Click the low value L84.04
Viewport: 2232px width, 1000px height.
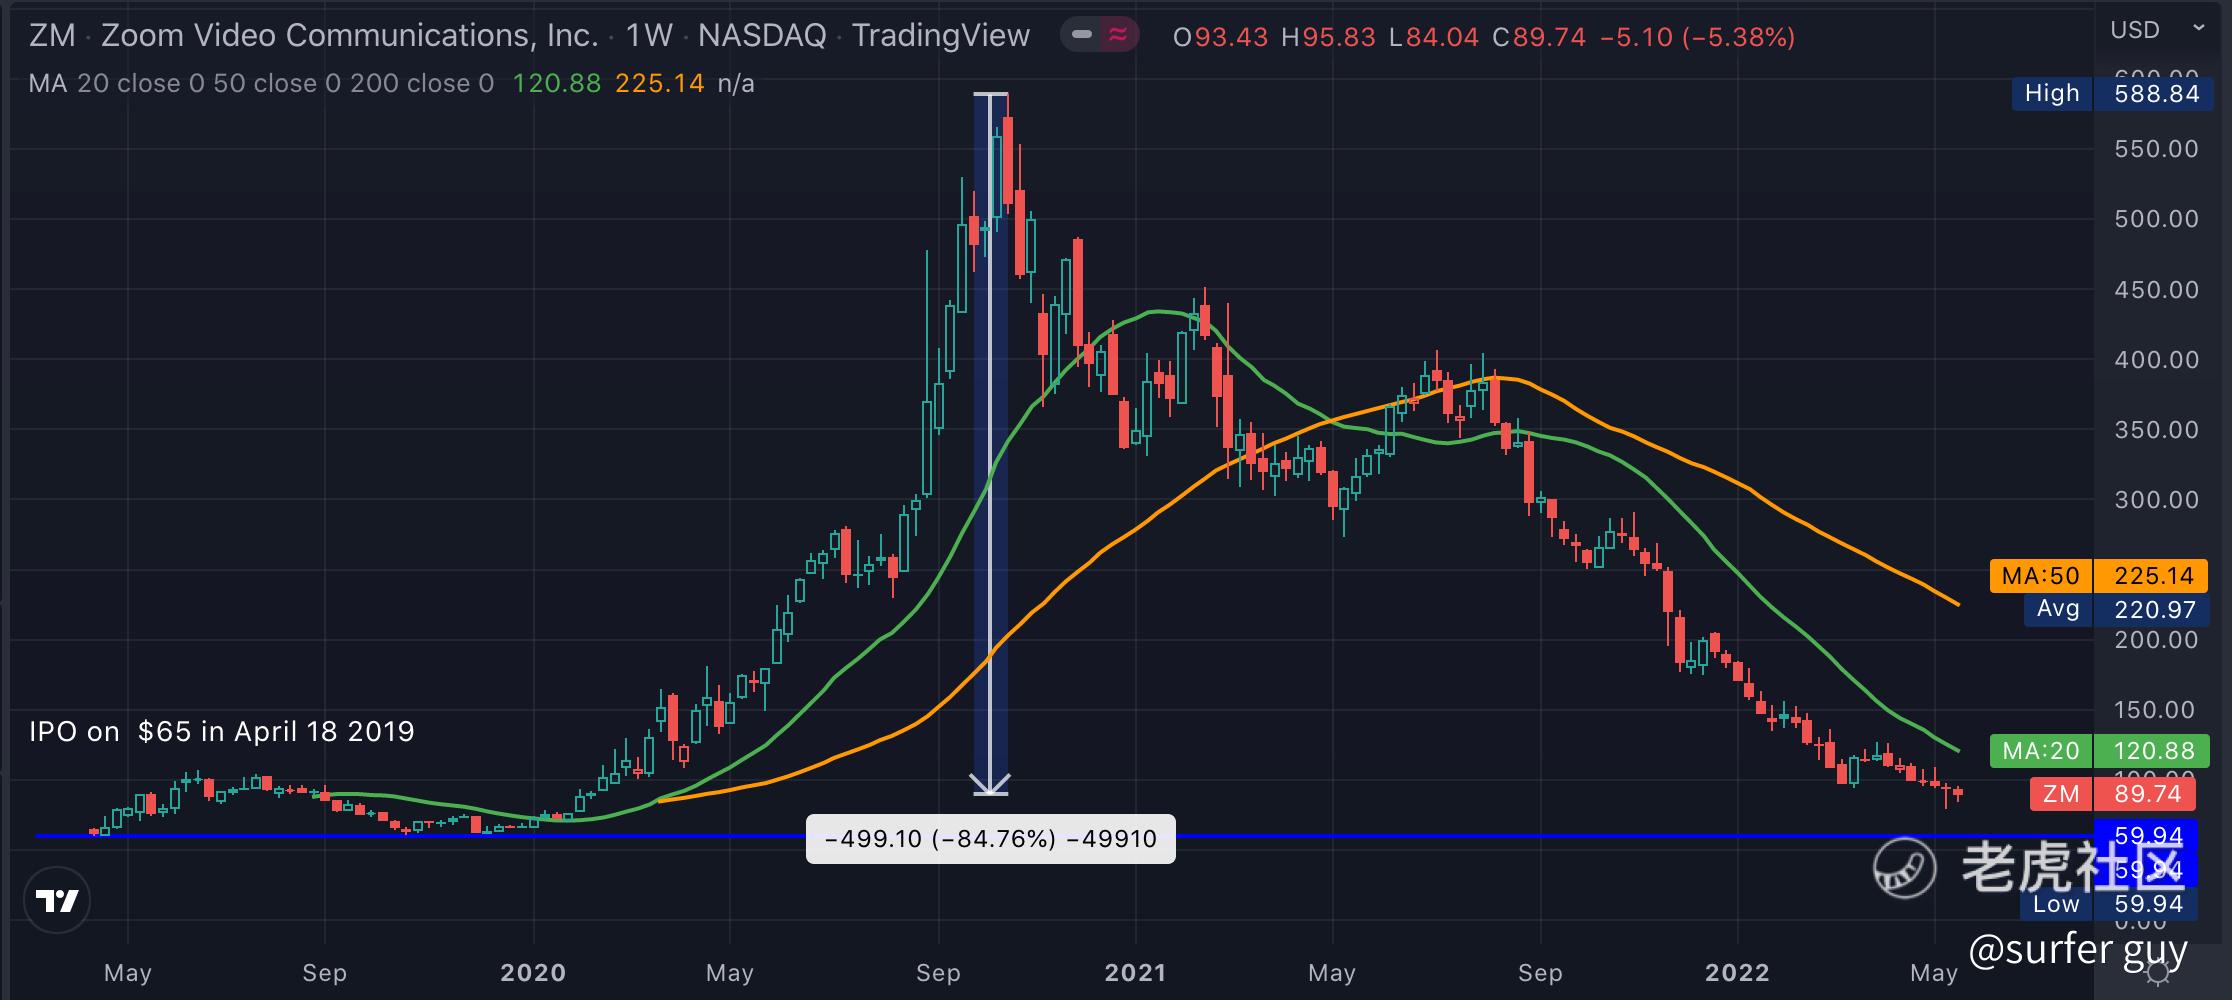(1434, 37)
